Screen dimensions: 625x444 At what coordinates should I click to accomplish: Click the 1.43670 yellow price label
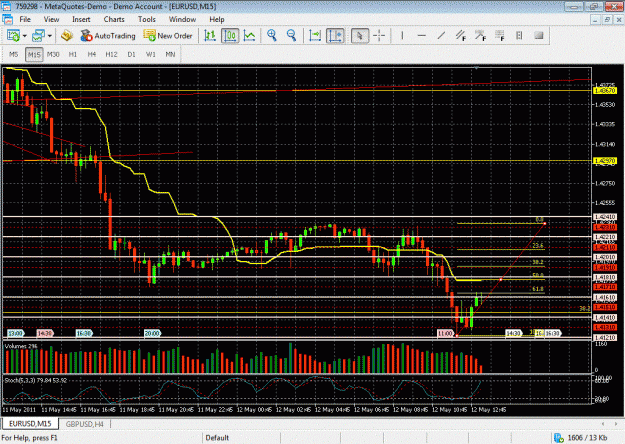[605, 91]
